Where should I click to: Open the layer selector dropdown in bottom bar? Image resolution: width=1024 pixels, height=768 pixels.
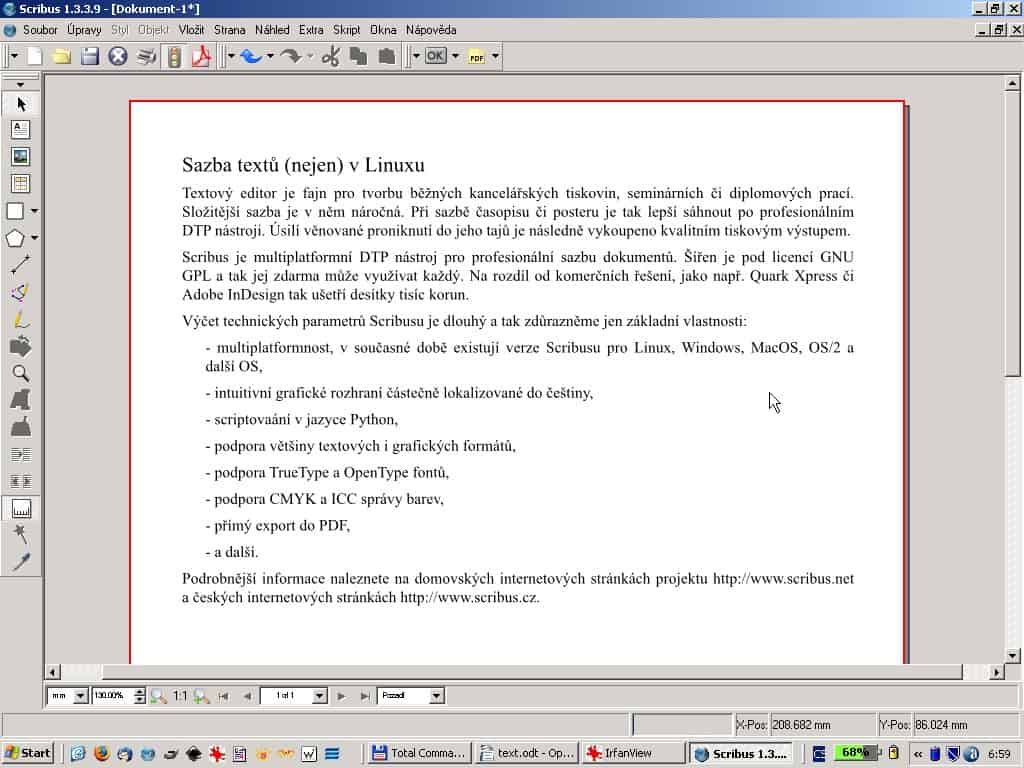[437, 696]
